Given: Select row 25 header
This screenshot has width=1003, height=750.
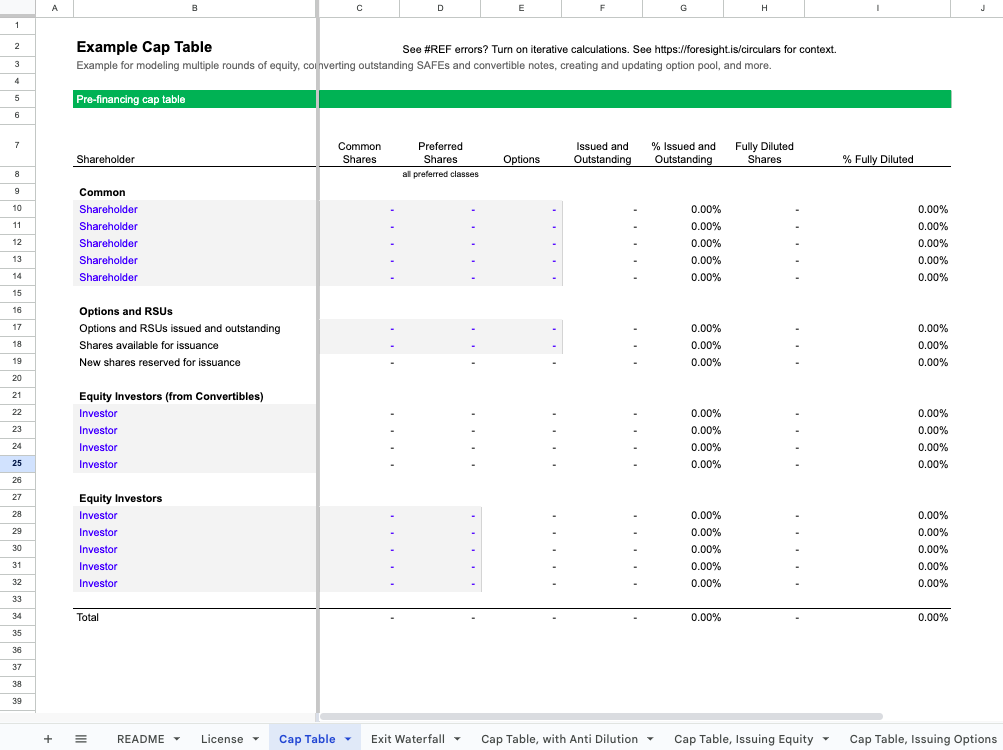Looking at the screenshot, I should 17,463.
